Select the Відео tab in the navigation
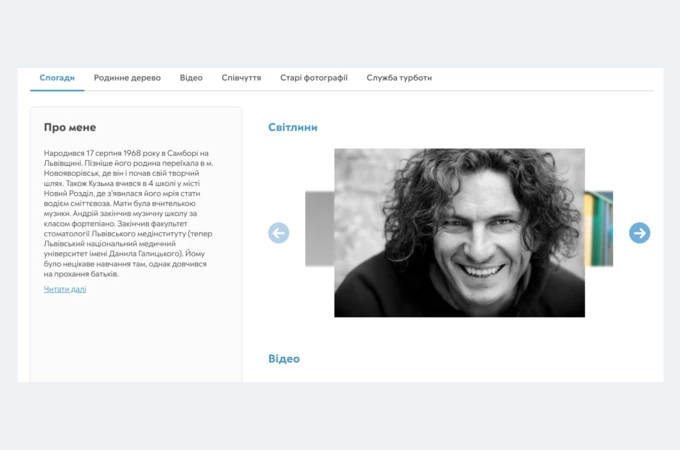The height and width of the screenshot is (450, 680). click(x=191, y=78)
